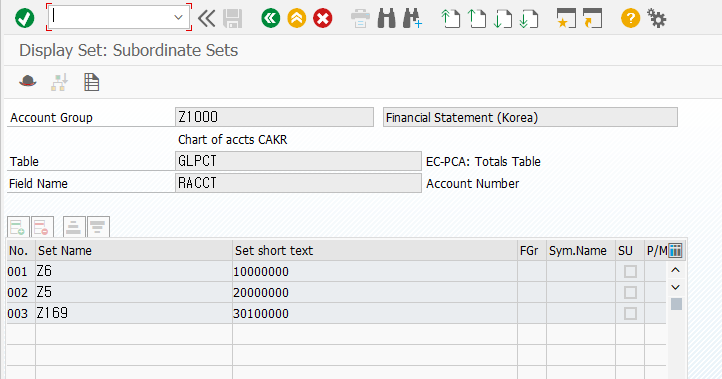The width and height of the screenshot is (722, 379).
Task: Click short text cell 10000000
Action: point(375,271)
